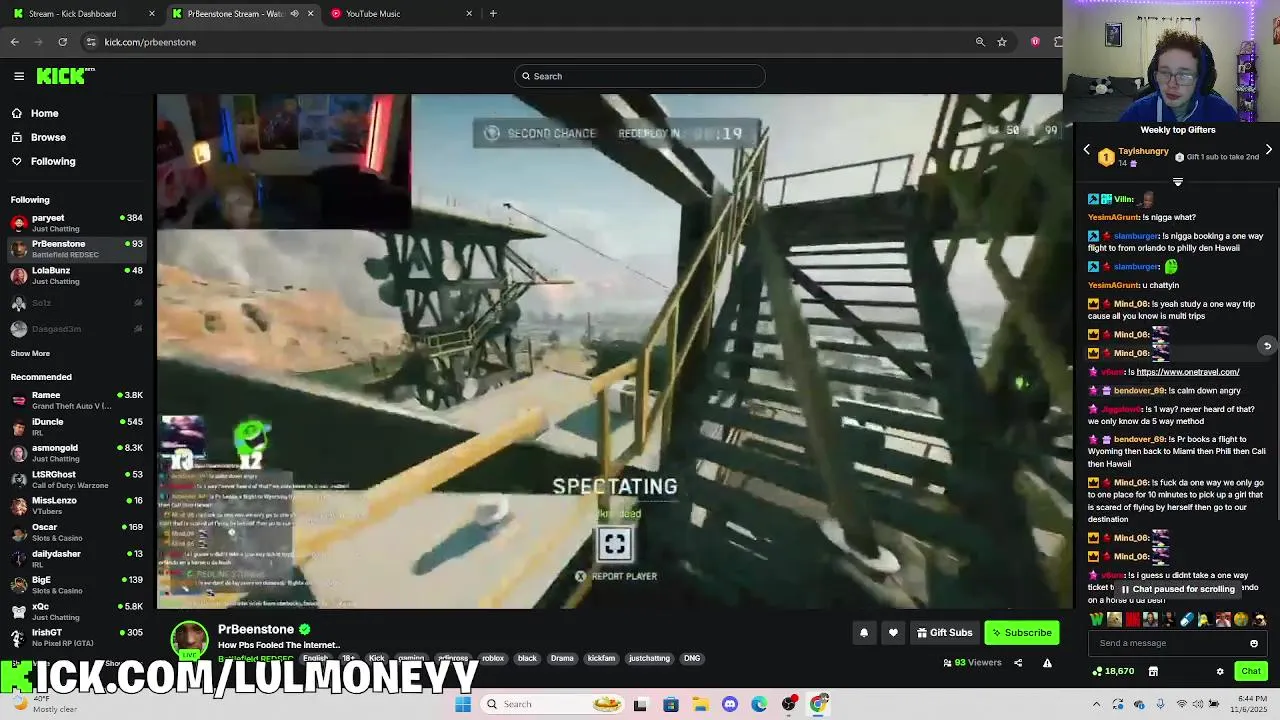Screen dimensions: 1280x720
Task: Share the stream via share icon
Action: point(1018,663)
